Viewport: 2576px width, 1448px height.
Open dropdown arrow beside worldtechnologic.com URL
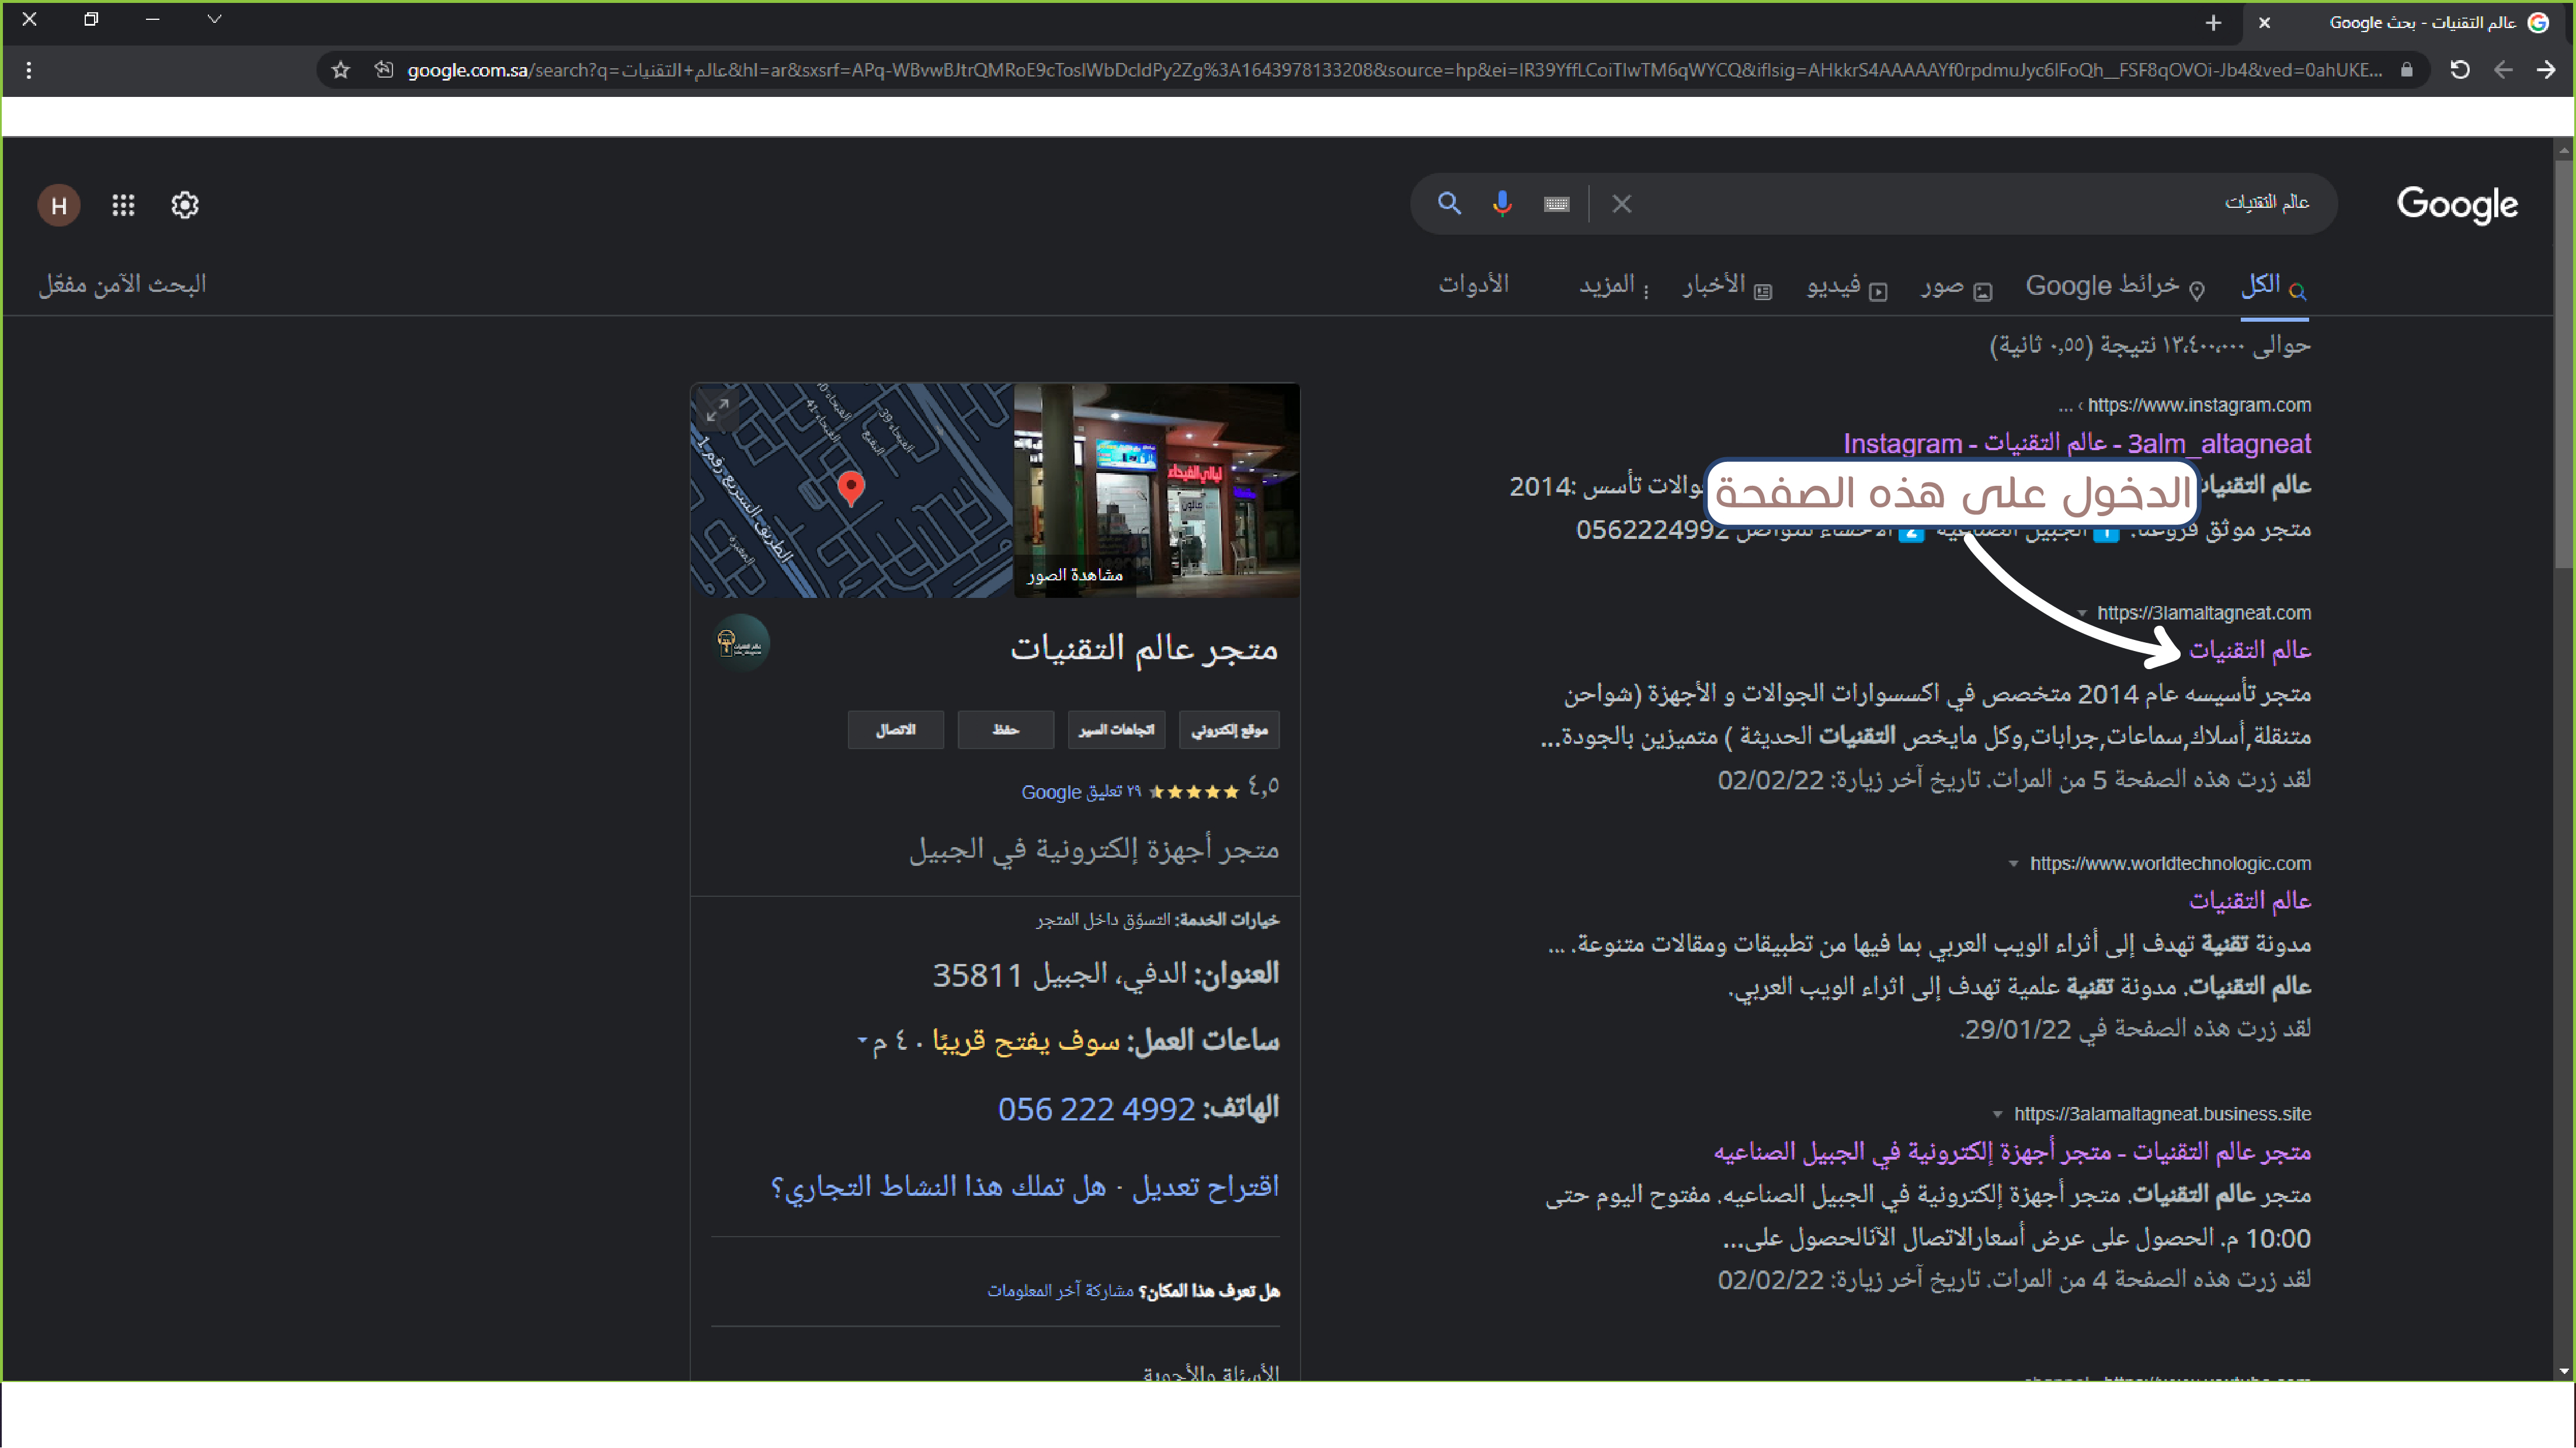(2013, 864)
